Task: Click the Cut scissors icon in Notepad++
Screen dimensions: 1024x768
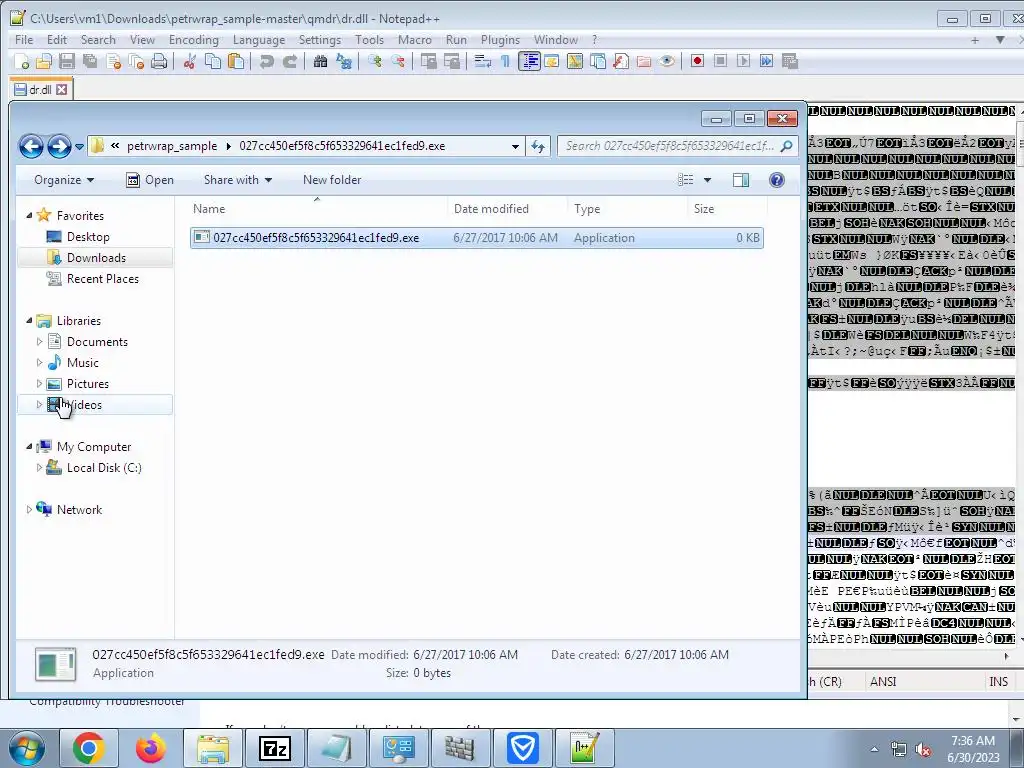Action: (189, 61)
